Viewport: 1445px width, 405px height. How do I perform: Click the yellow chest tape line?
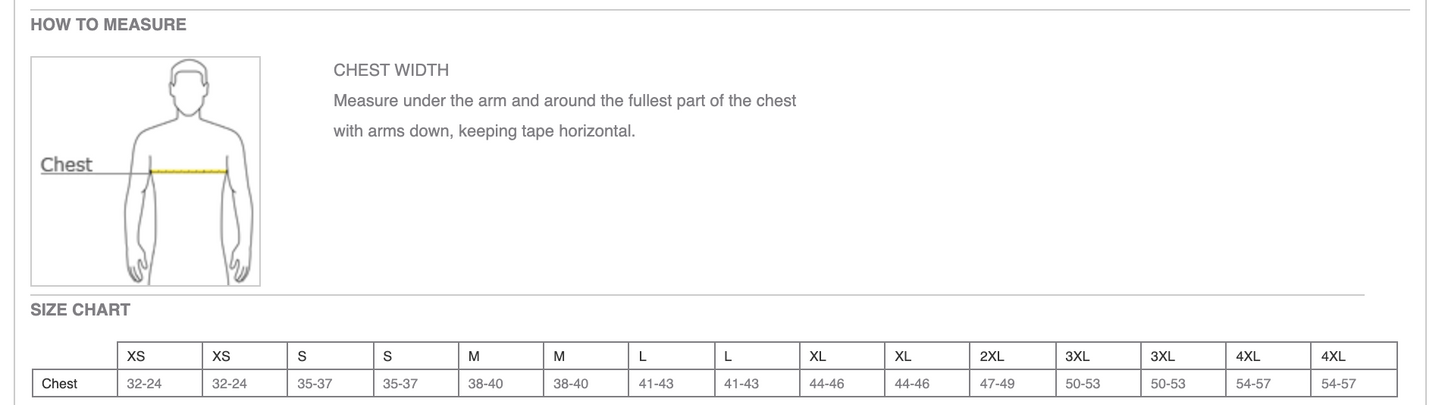[x=189, y=172]
